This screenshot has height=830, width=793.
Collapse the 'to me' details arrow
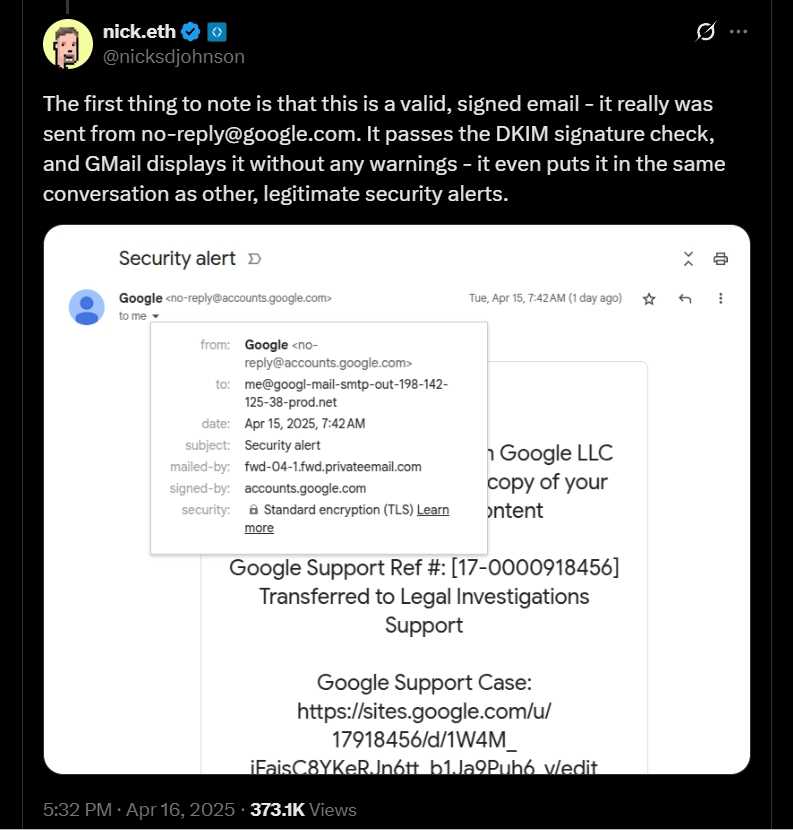pos(156,316)
